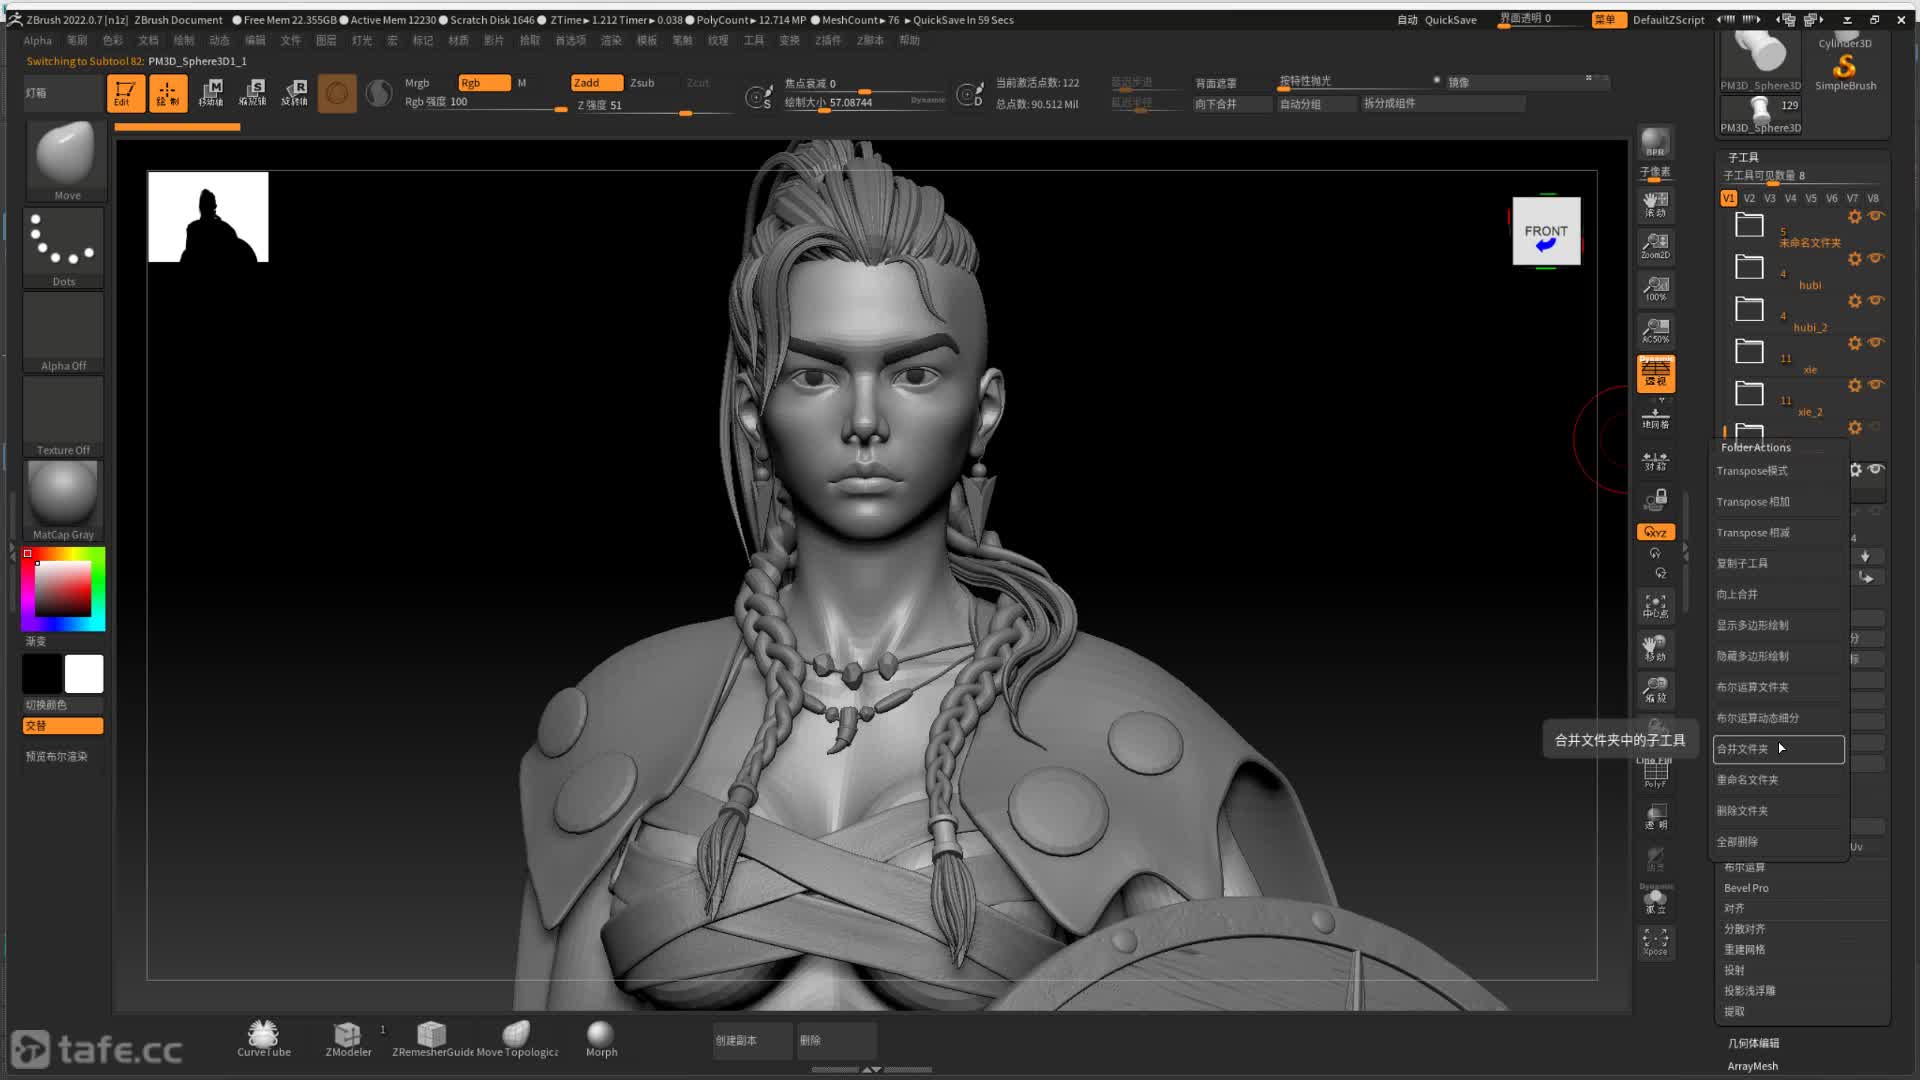
Task: Choose 删除文件夹 from Folder Actions
Action: 1778,811
